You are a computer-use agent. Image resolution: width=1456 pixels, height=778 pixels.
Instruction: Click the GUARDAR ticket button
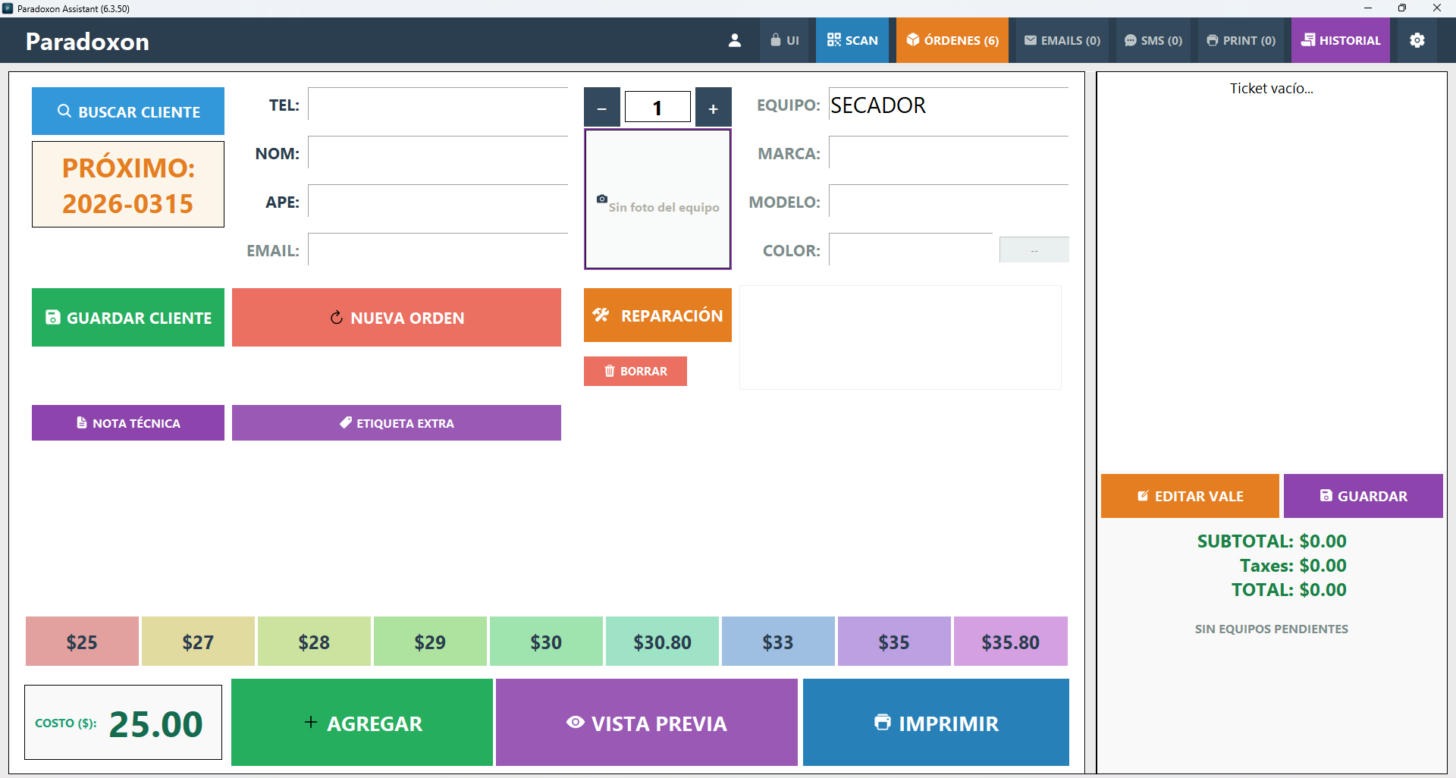(1363, 496)
